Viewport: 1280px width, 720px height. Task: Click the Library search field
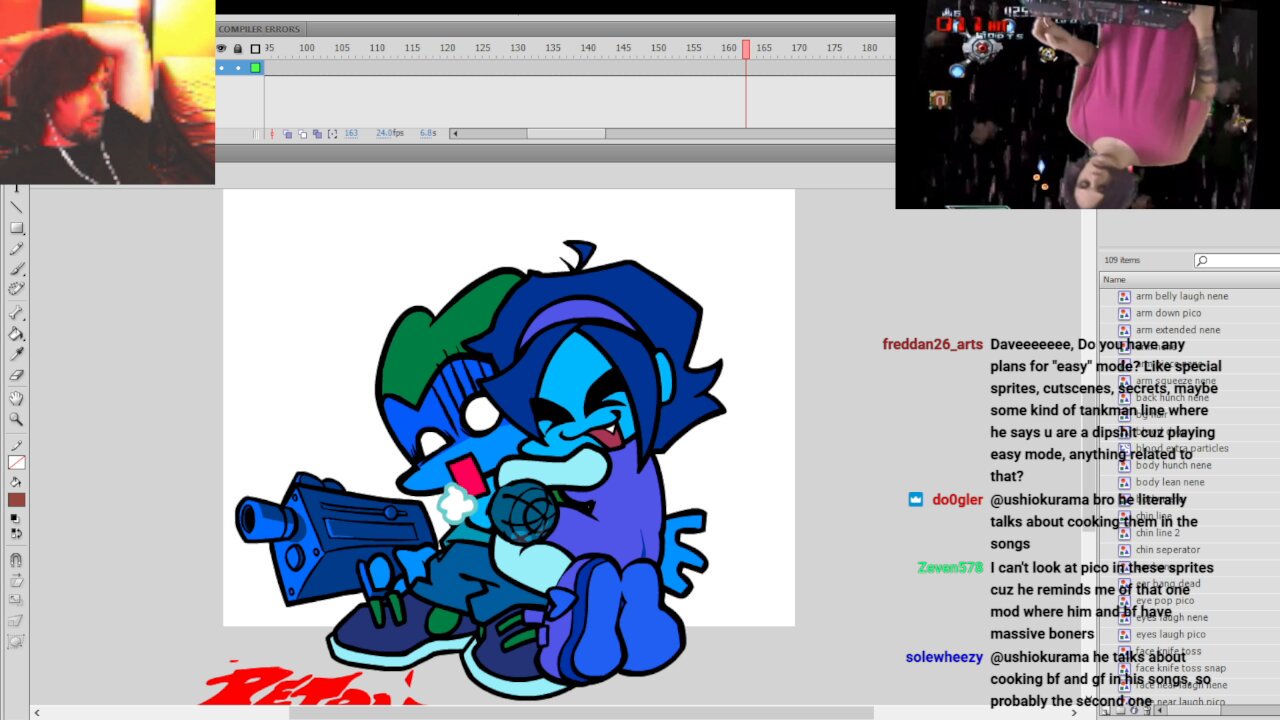tap(1238, 260)
